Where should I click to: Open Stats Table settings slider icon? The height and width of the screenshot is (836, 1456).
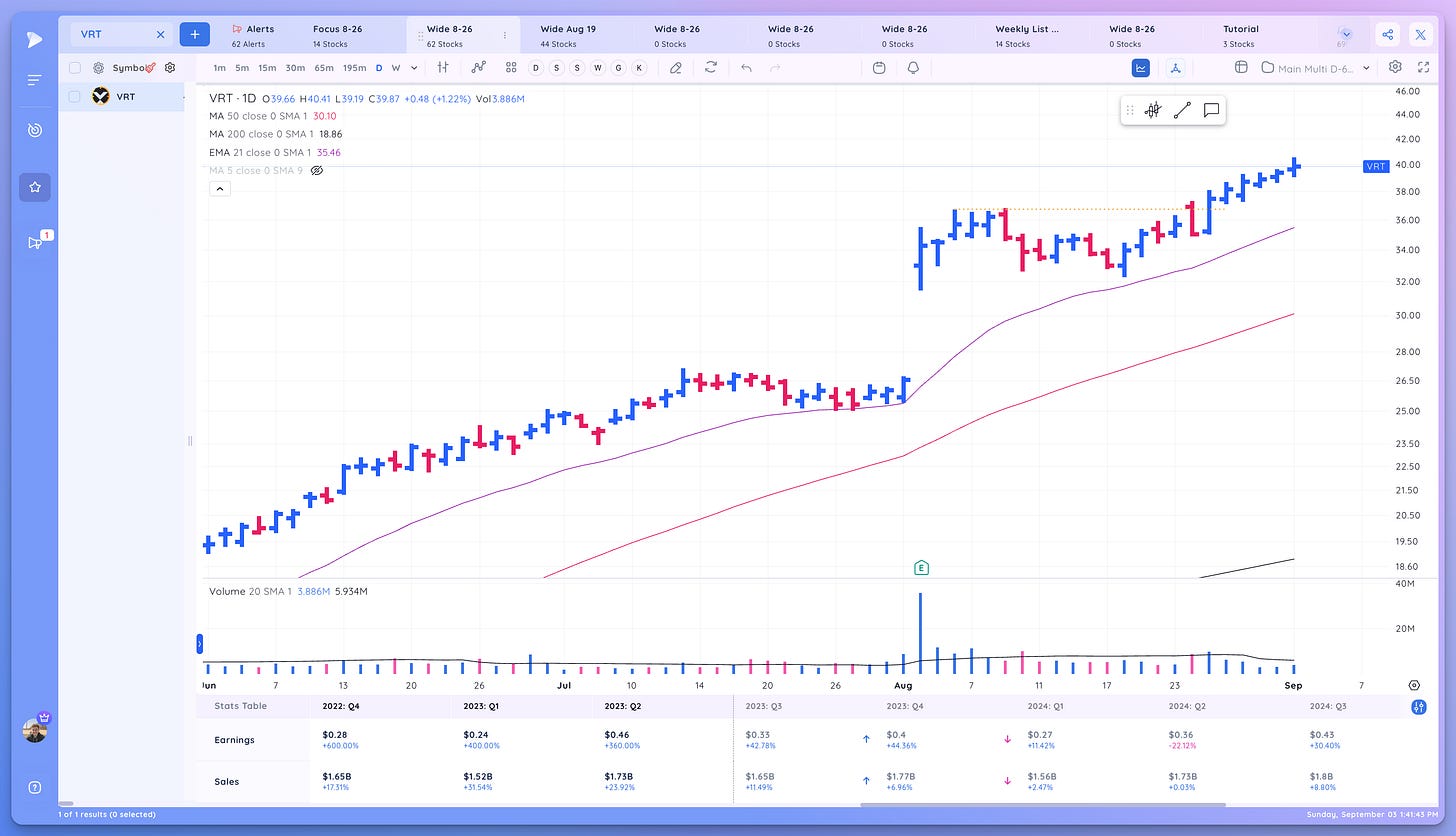coord(1419,707)
